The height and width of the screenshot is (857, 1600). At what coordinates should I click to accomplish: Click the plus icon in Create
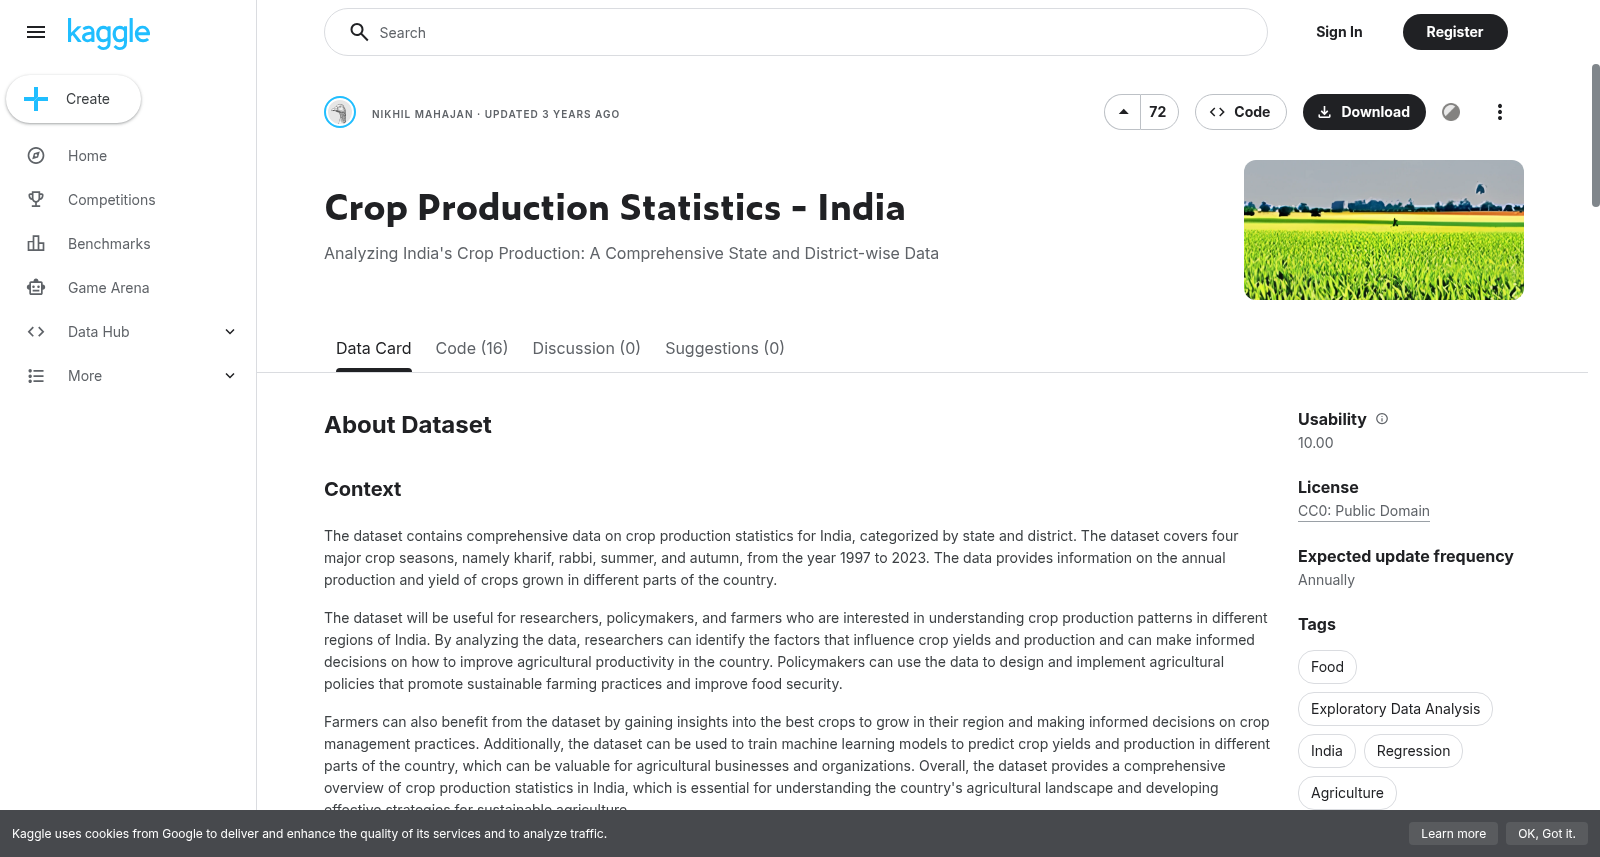pyautogui.click(x=36, y=99)
